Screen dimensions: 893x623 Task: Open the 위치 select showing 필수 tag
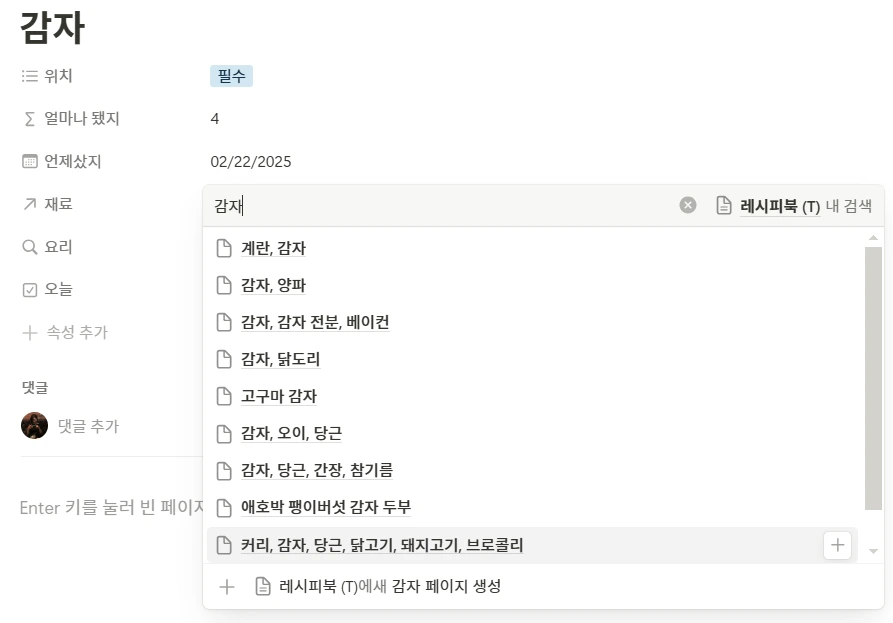[231, 75]
